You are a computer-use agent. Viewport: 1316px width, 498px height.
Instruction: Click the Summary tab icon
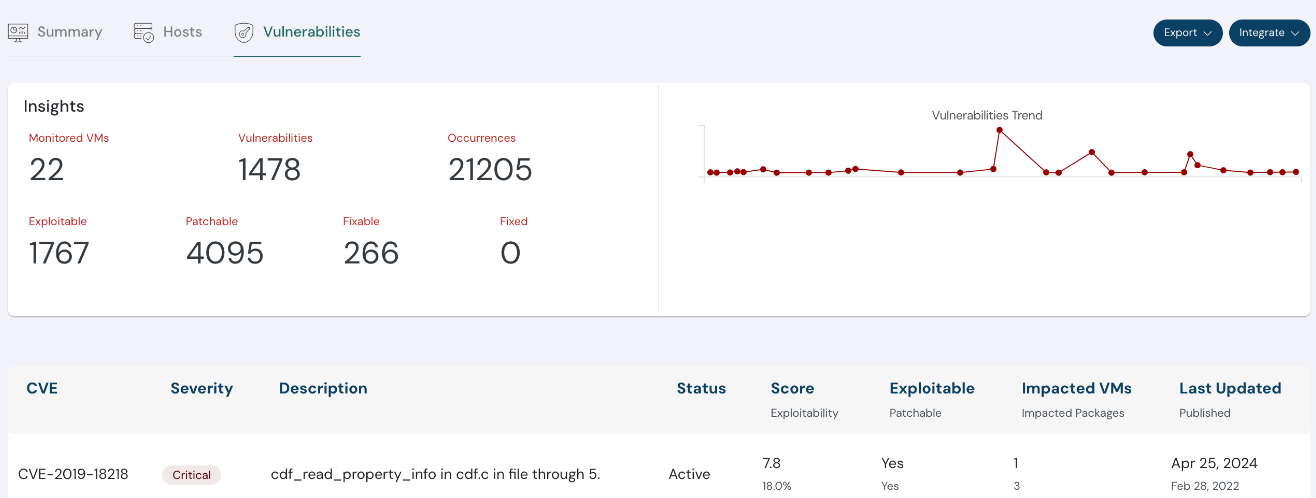click(x=18, y=32)
